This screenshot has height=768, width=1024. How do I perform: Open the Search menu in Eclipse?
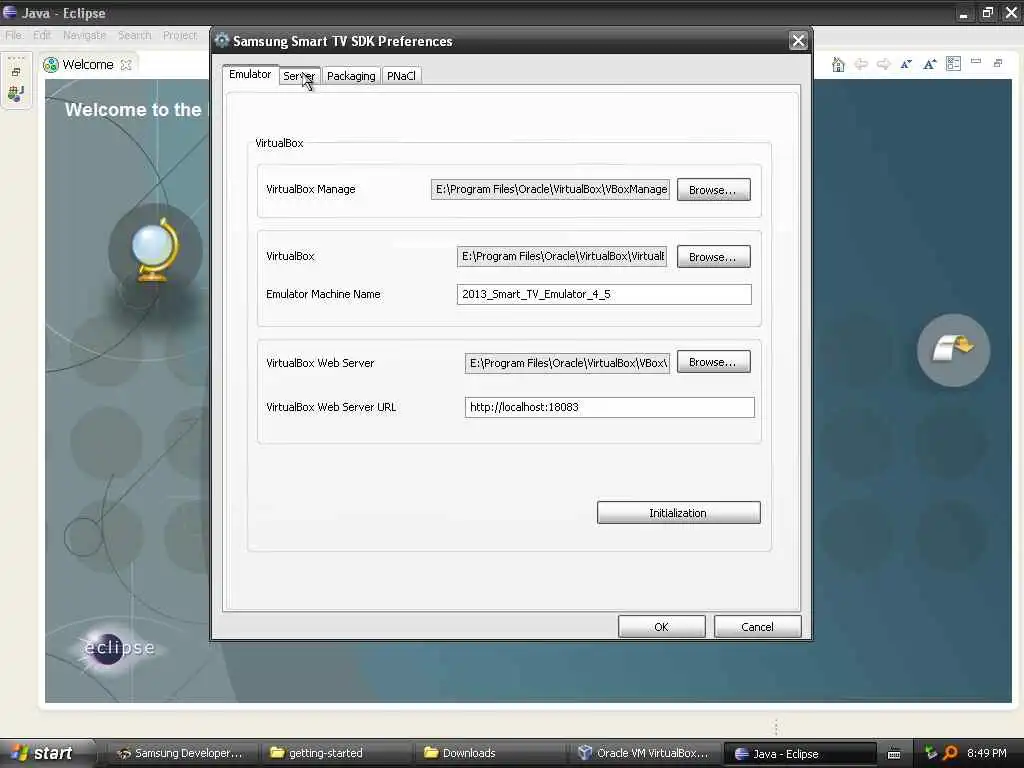135,35
